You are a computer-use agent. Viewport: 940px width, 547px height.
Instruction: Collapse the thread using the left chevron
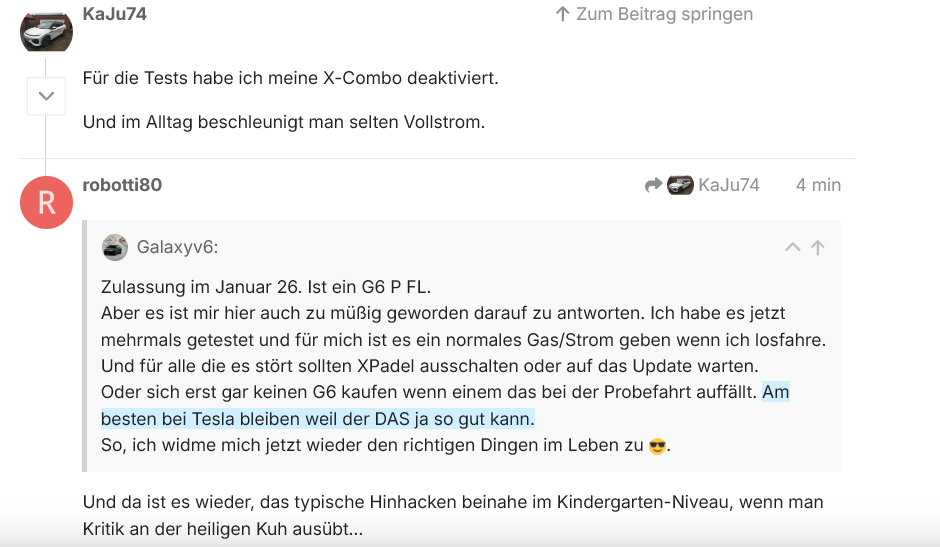click(46, 97)
